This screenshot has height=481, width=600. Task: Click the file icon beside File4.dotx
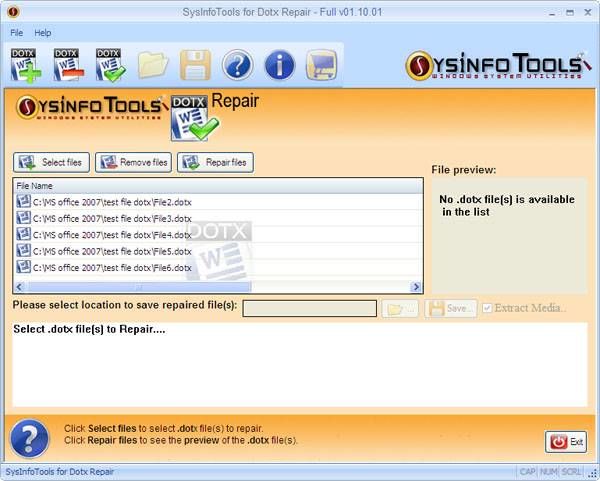23,234
